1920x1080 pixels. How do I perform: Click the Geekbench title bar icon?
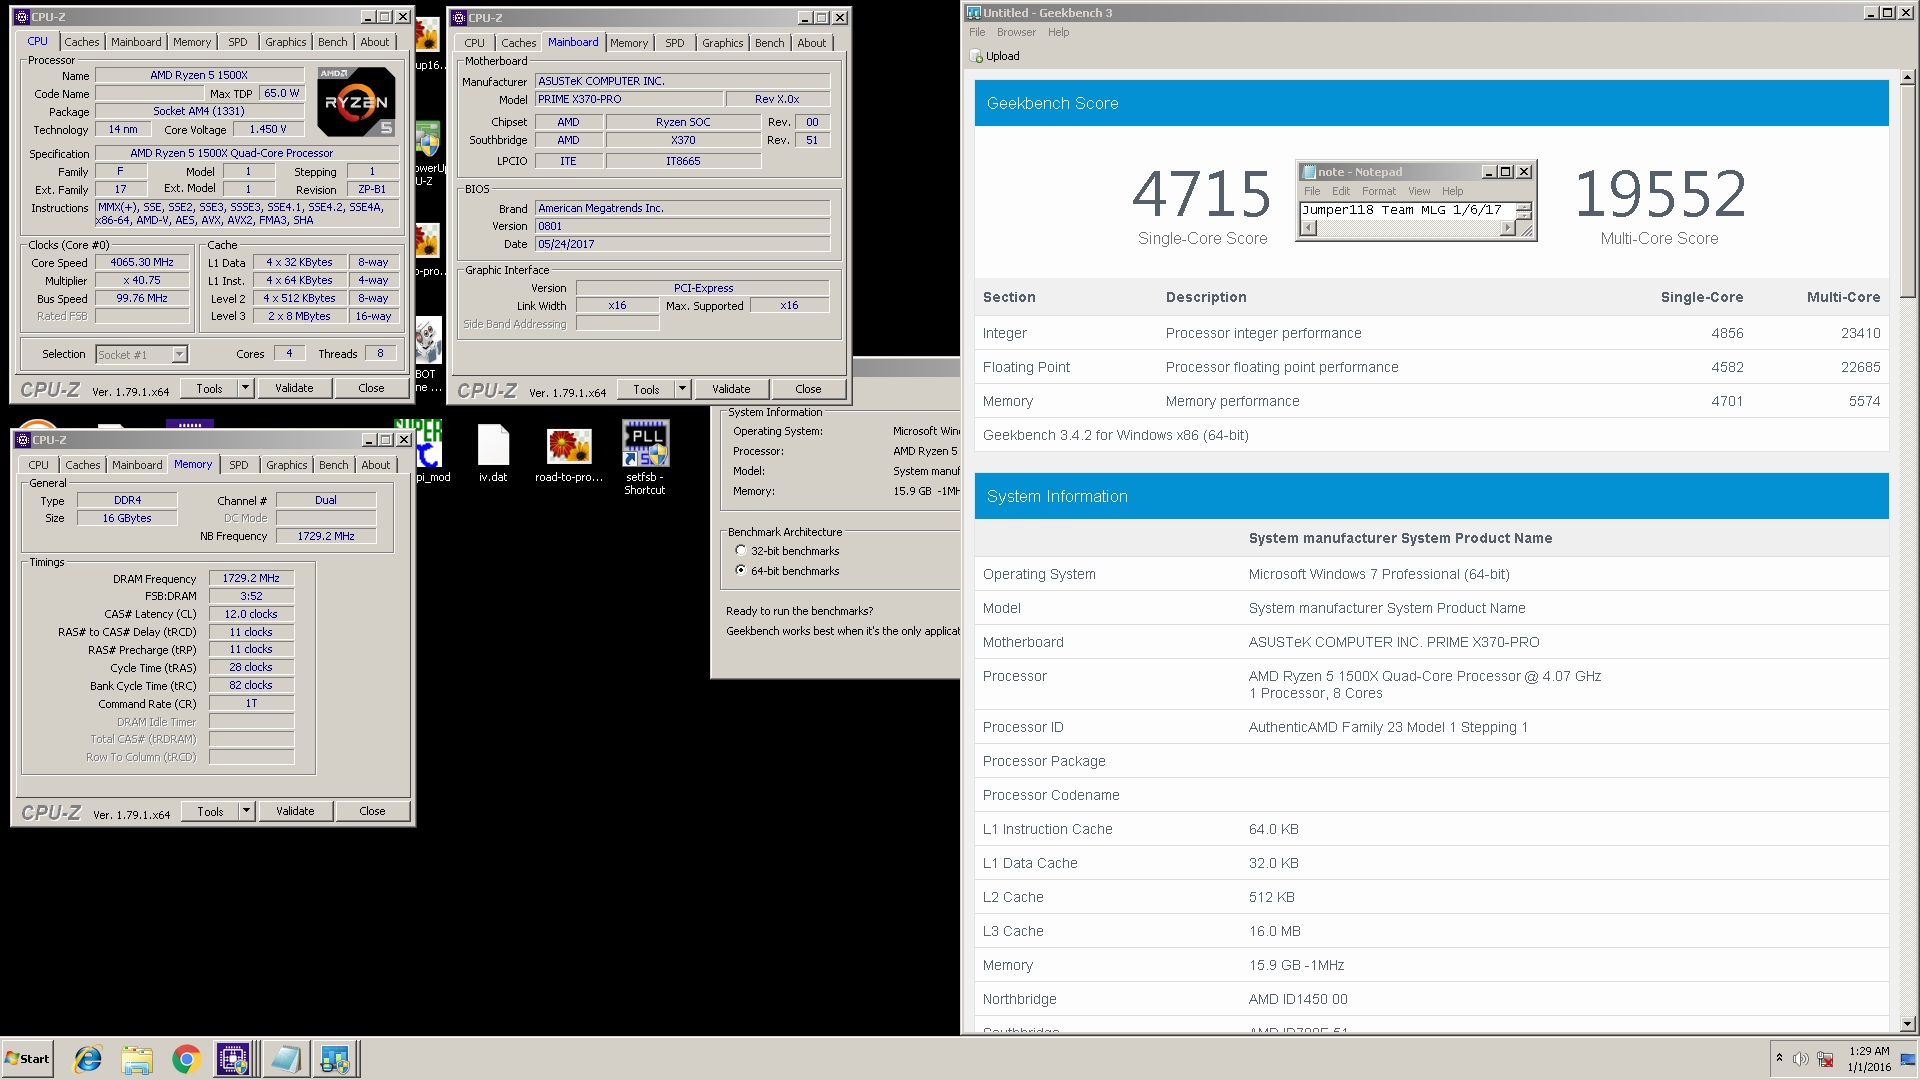[973, 13]
